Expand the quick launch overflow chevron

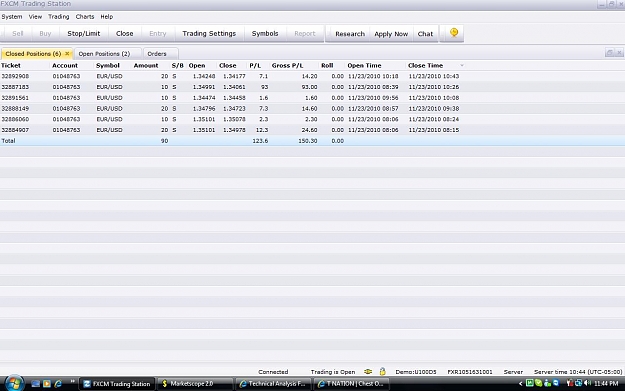[73, 382]
